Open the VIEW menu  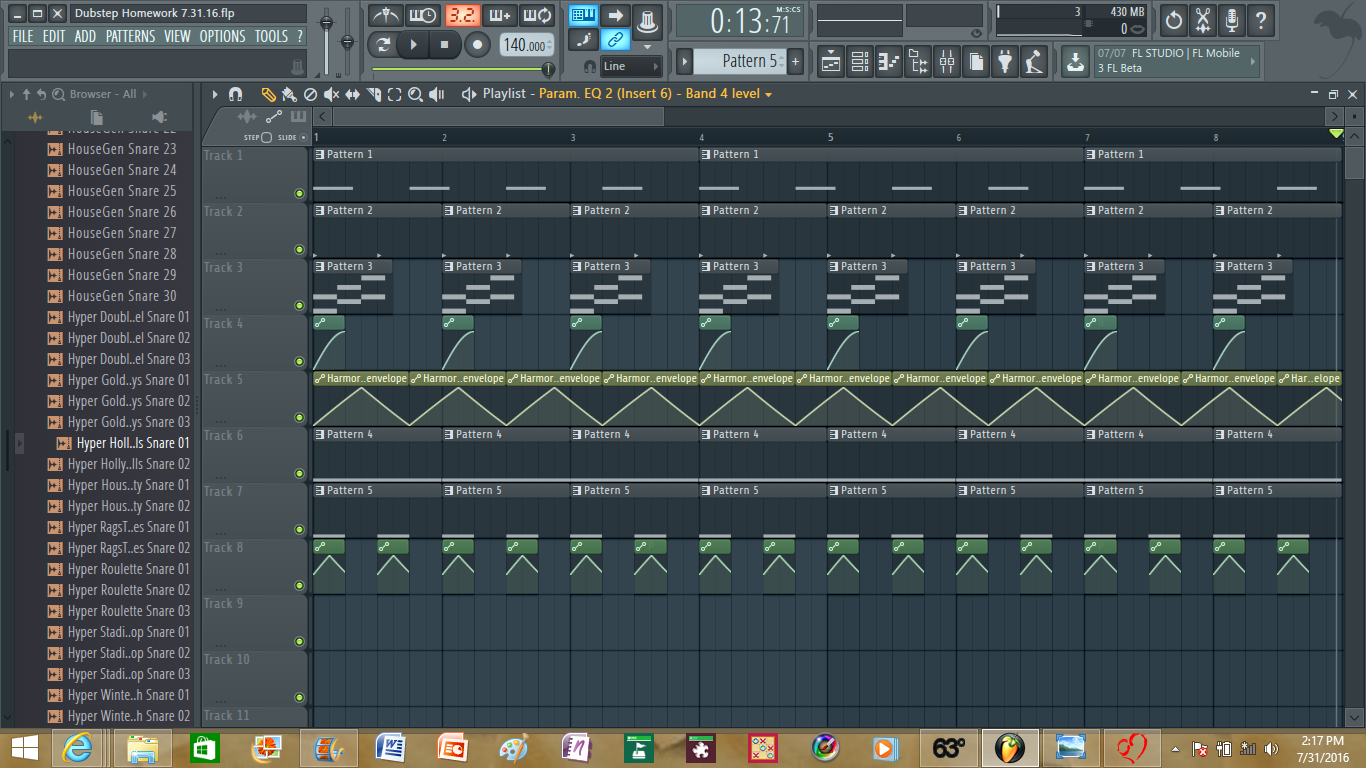tap(177, 36)
